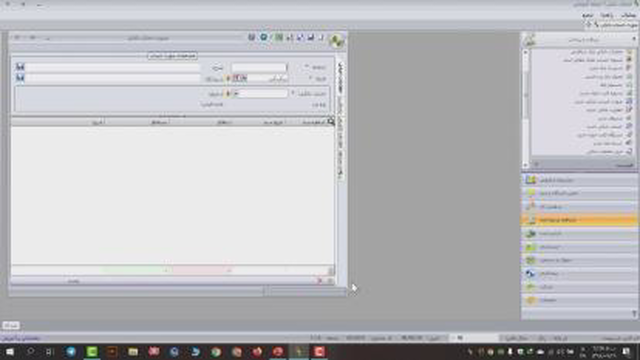This screenshot has height=360, width=640.
Task: Click the gray icon at the form toolbar's left end
Action: click(x=252, y=37)
